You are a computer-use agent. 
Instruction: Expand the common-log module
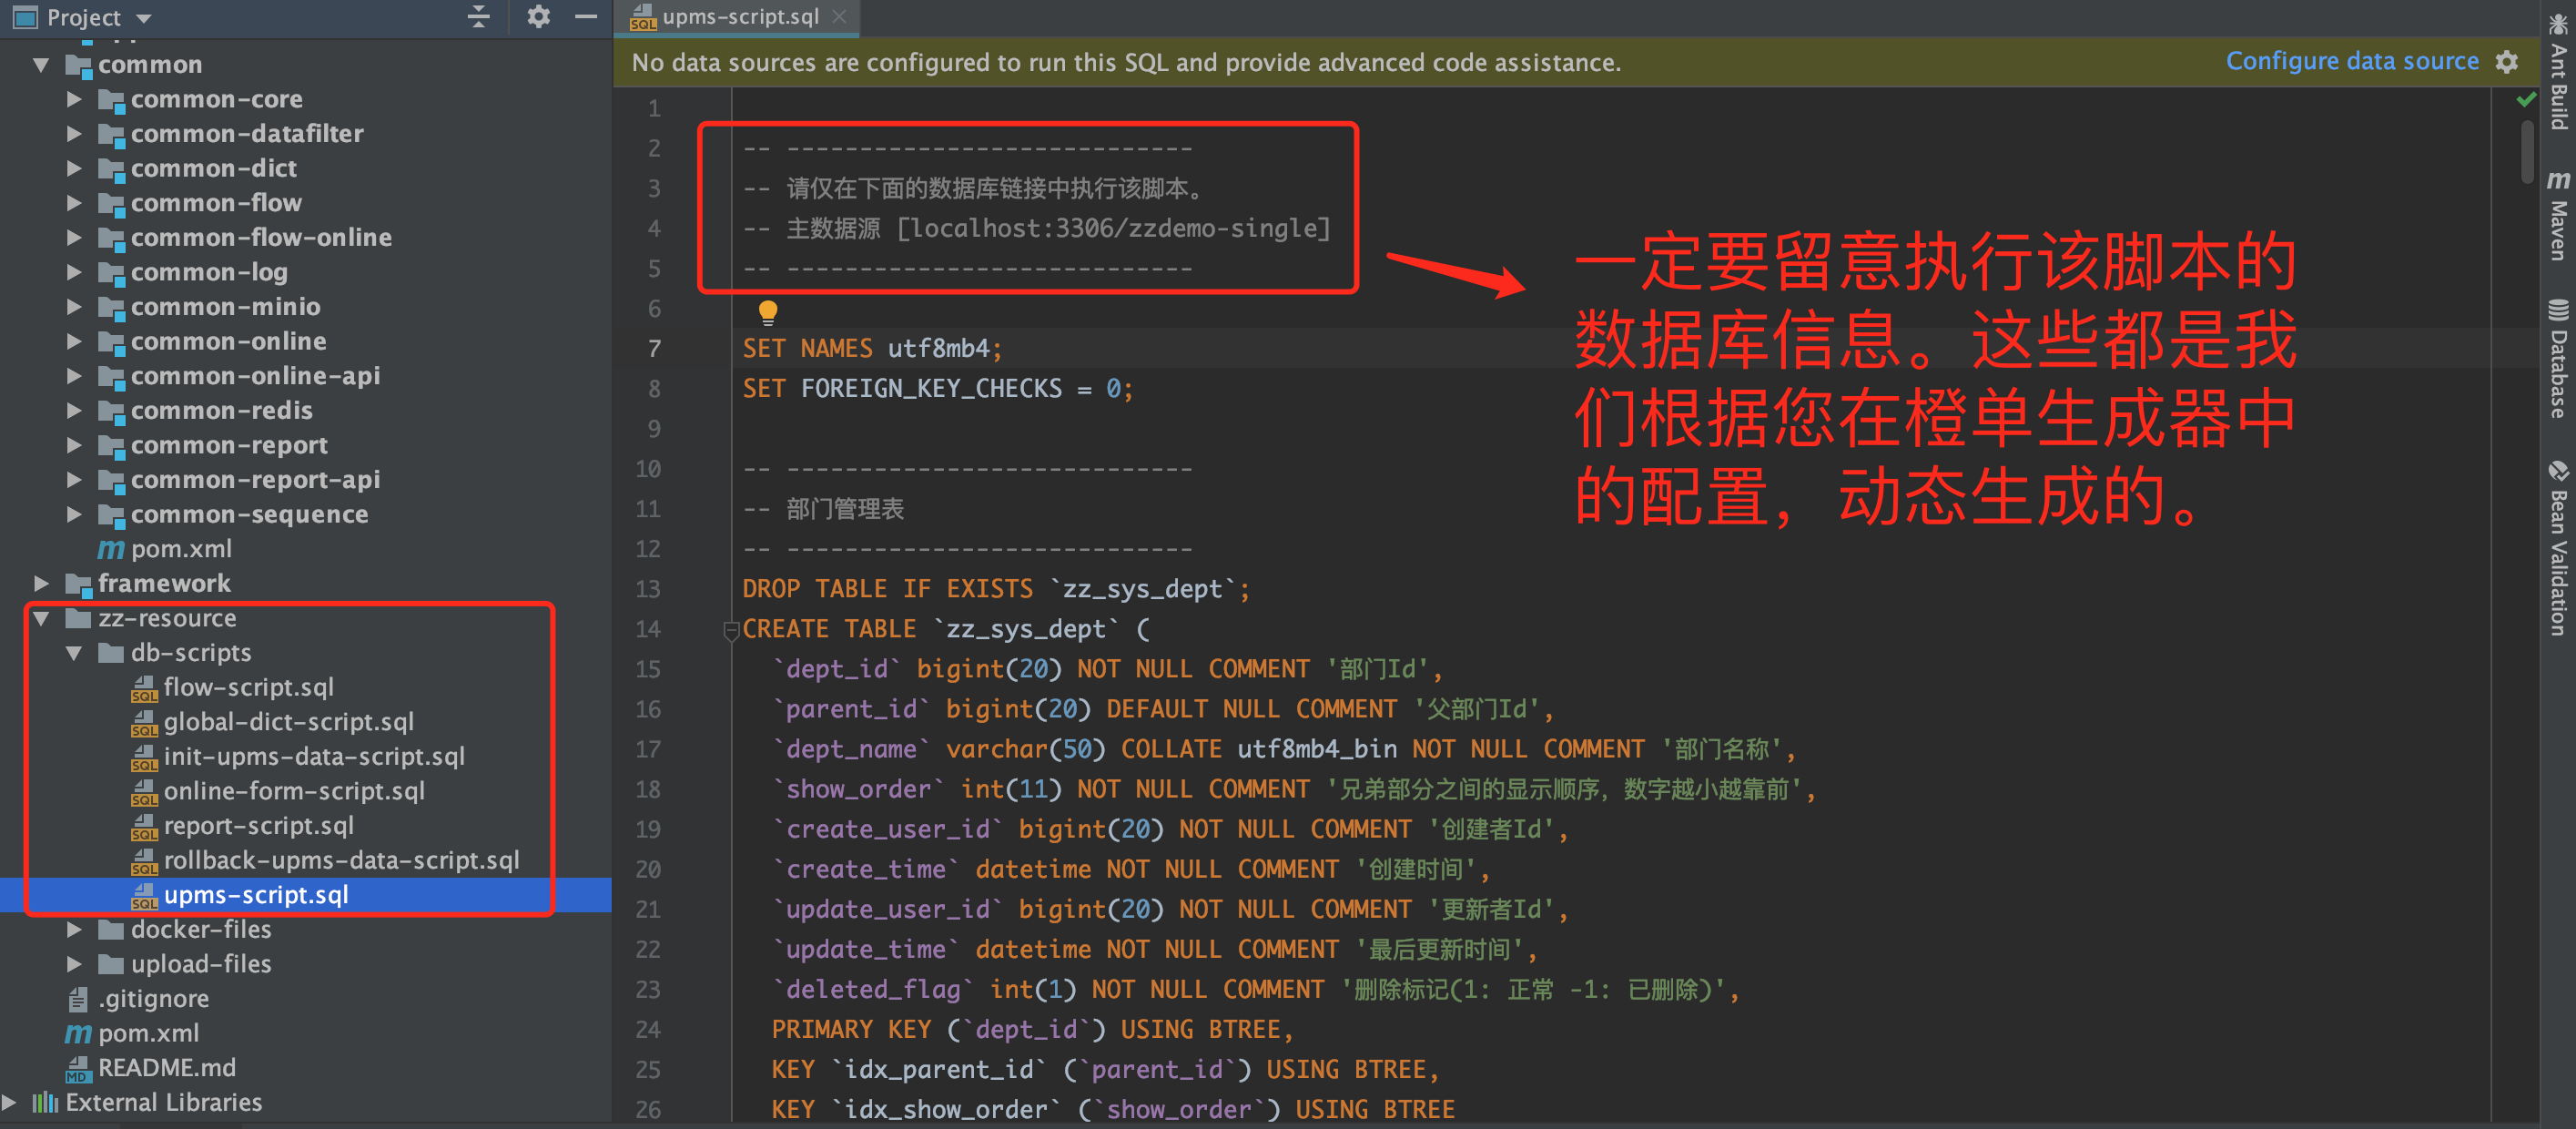click(74, 272)
